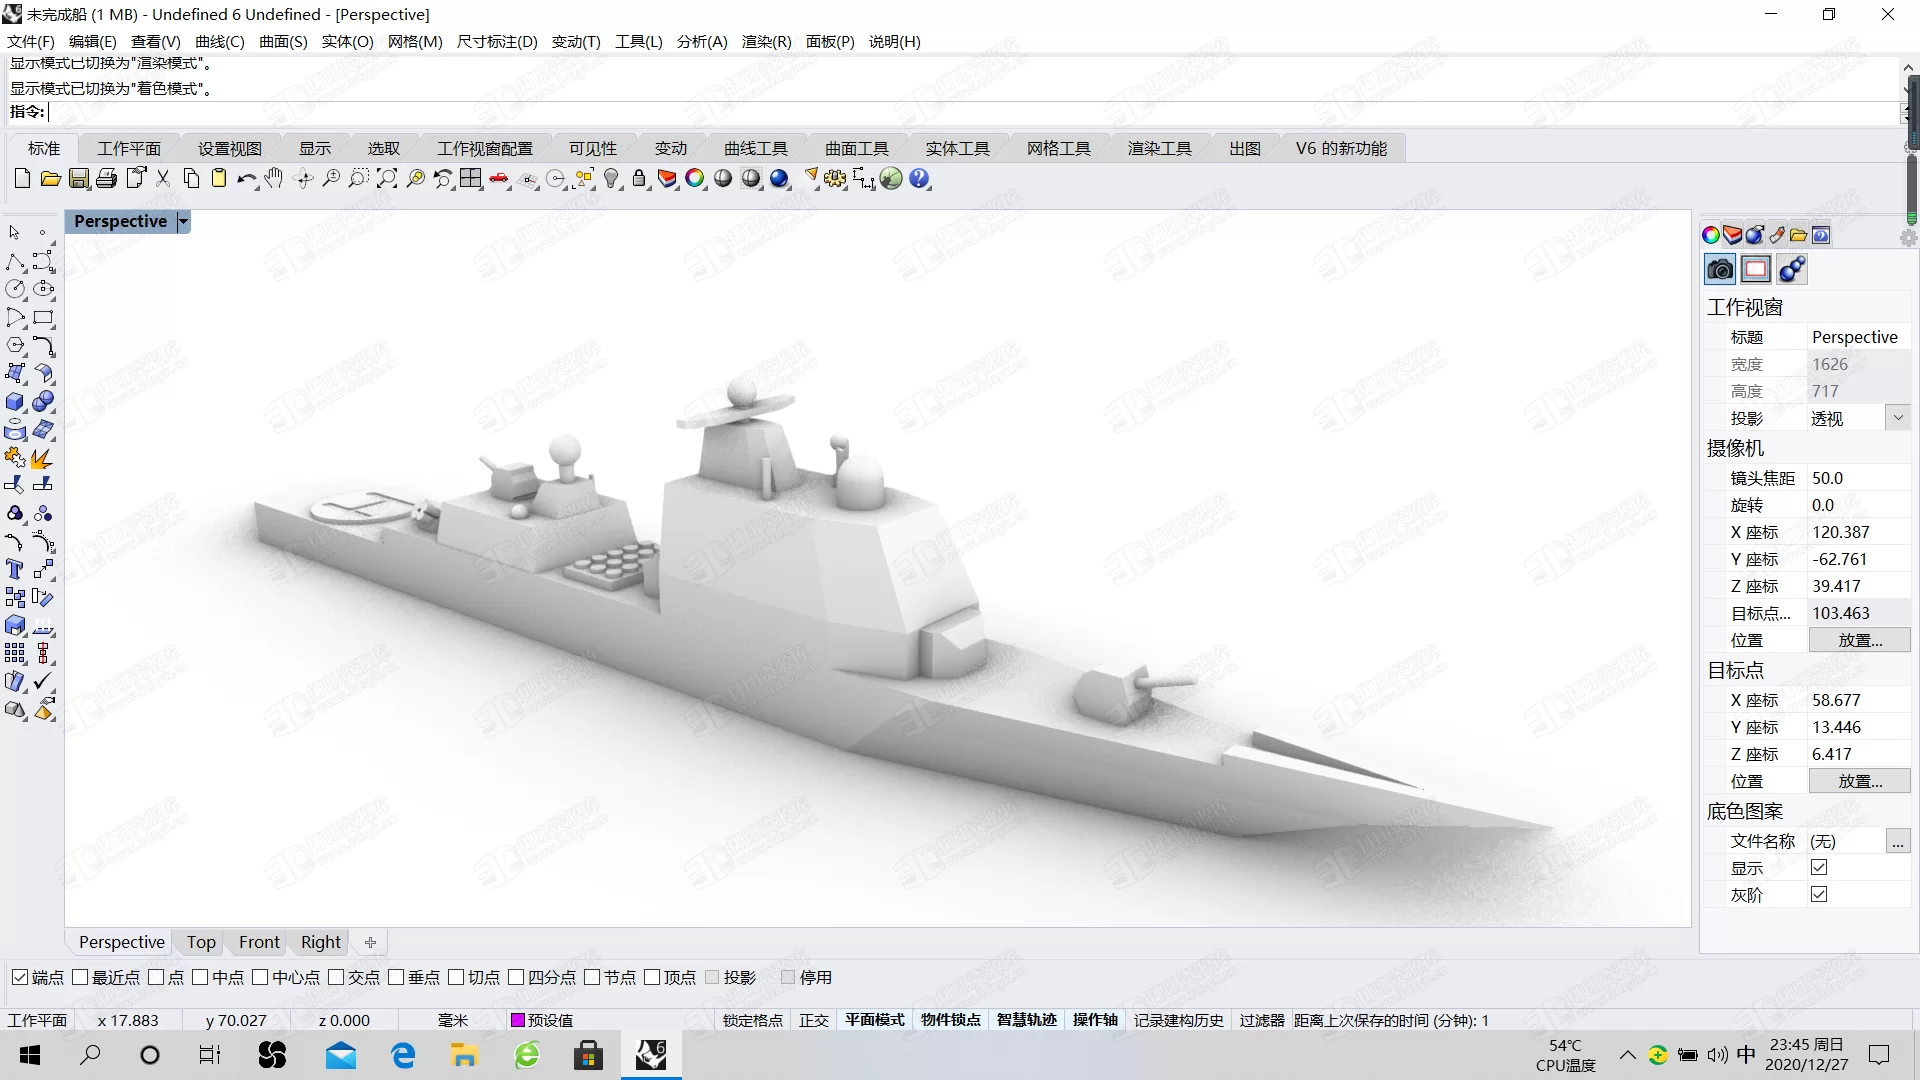Select the Circle tool
Screen dimensions: 1920x1080
(15, 290)
